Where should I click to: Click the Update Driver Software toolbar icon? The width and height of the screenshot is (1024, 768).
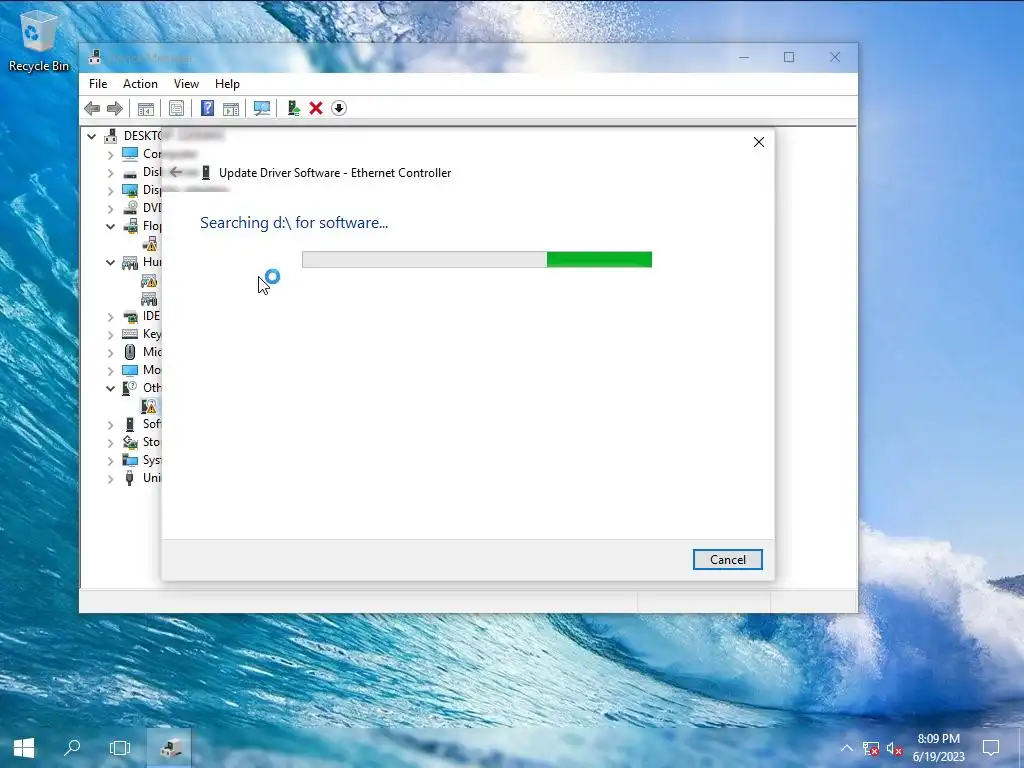[x=293, y=108]
